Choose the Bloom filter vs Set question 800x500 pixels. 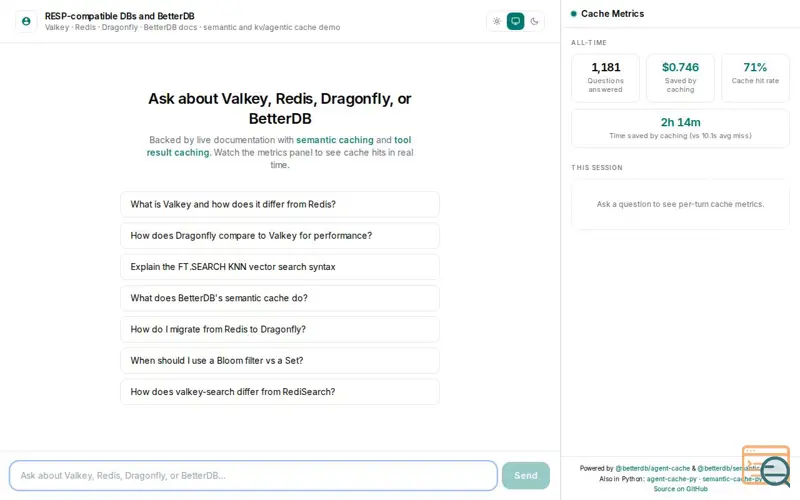tap(280, 361)
